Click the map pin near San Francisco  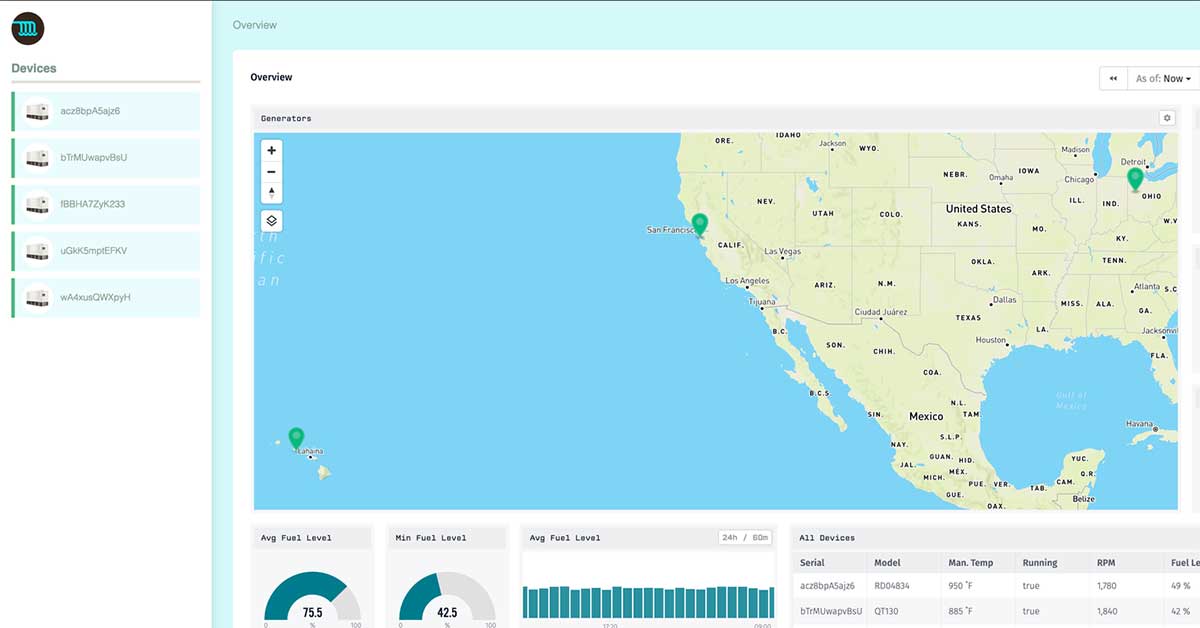(x=699, y=224)
